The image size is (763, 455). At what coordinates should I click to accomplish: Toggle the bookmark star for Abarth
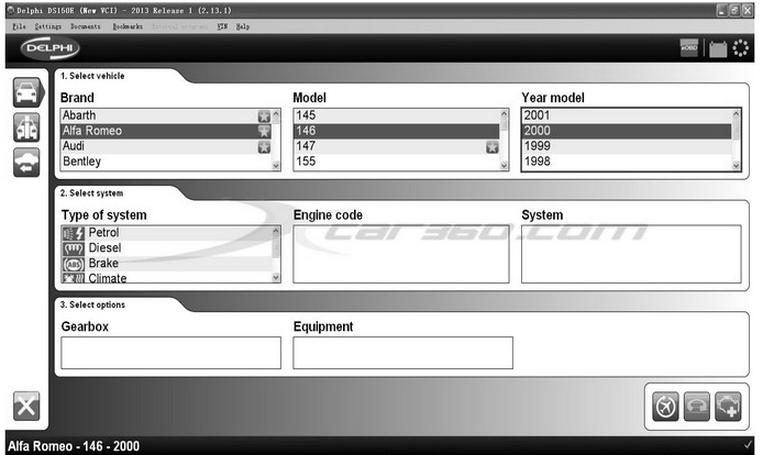point(264,116)
